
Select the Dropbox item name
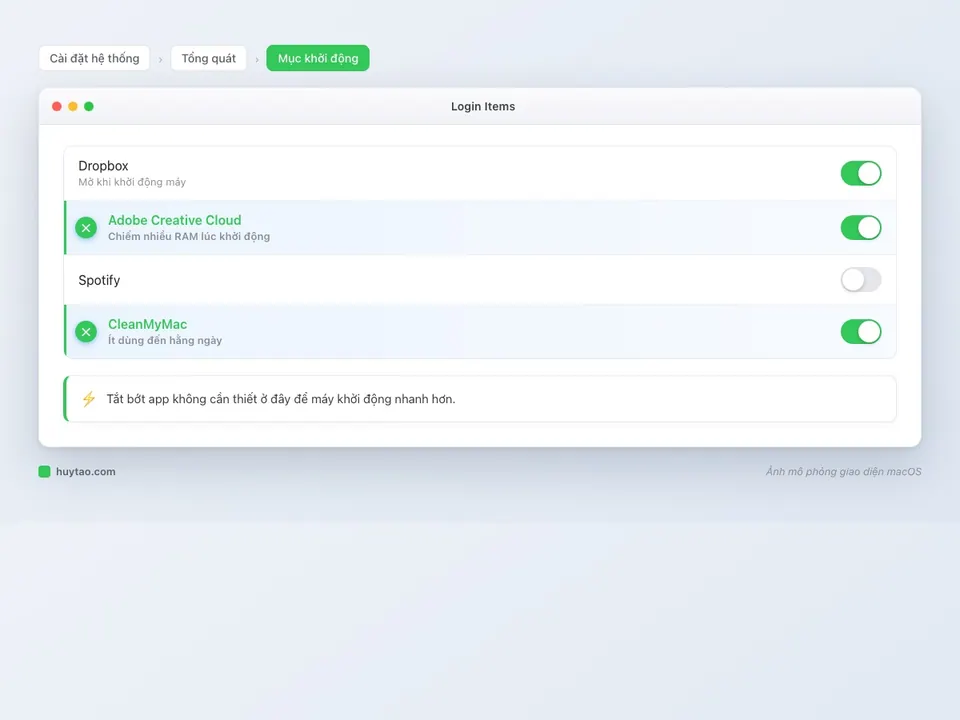point(103,166)
